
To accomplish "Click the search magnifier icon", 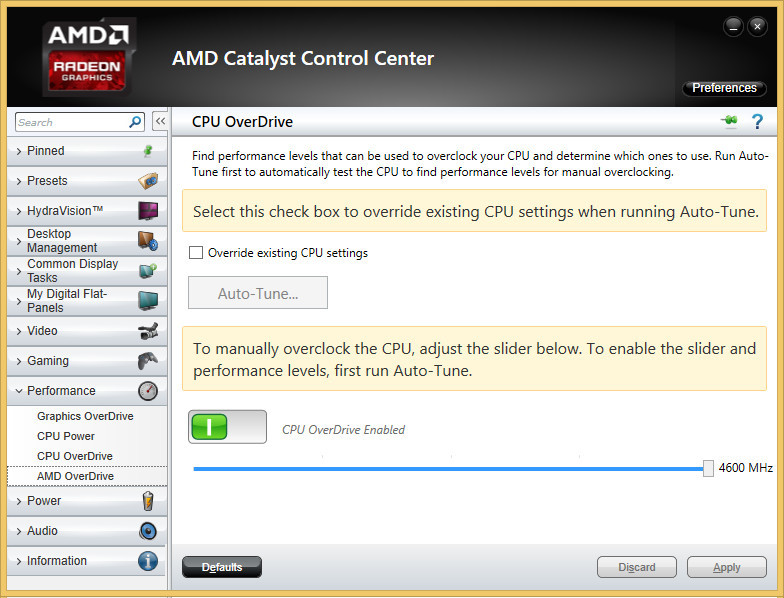I will pyautogui.click(x=136, y=122).
